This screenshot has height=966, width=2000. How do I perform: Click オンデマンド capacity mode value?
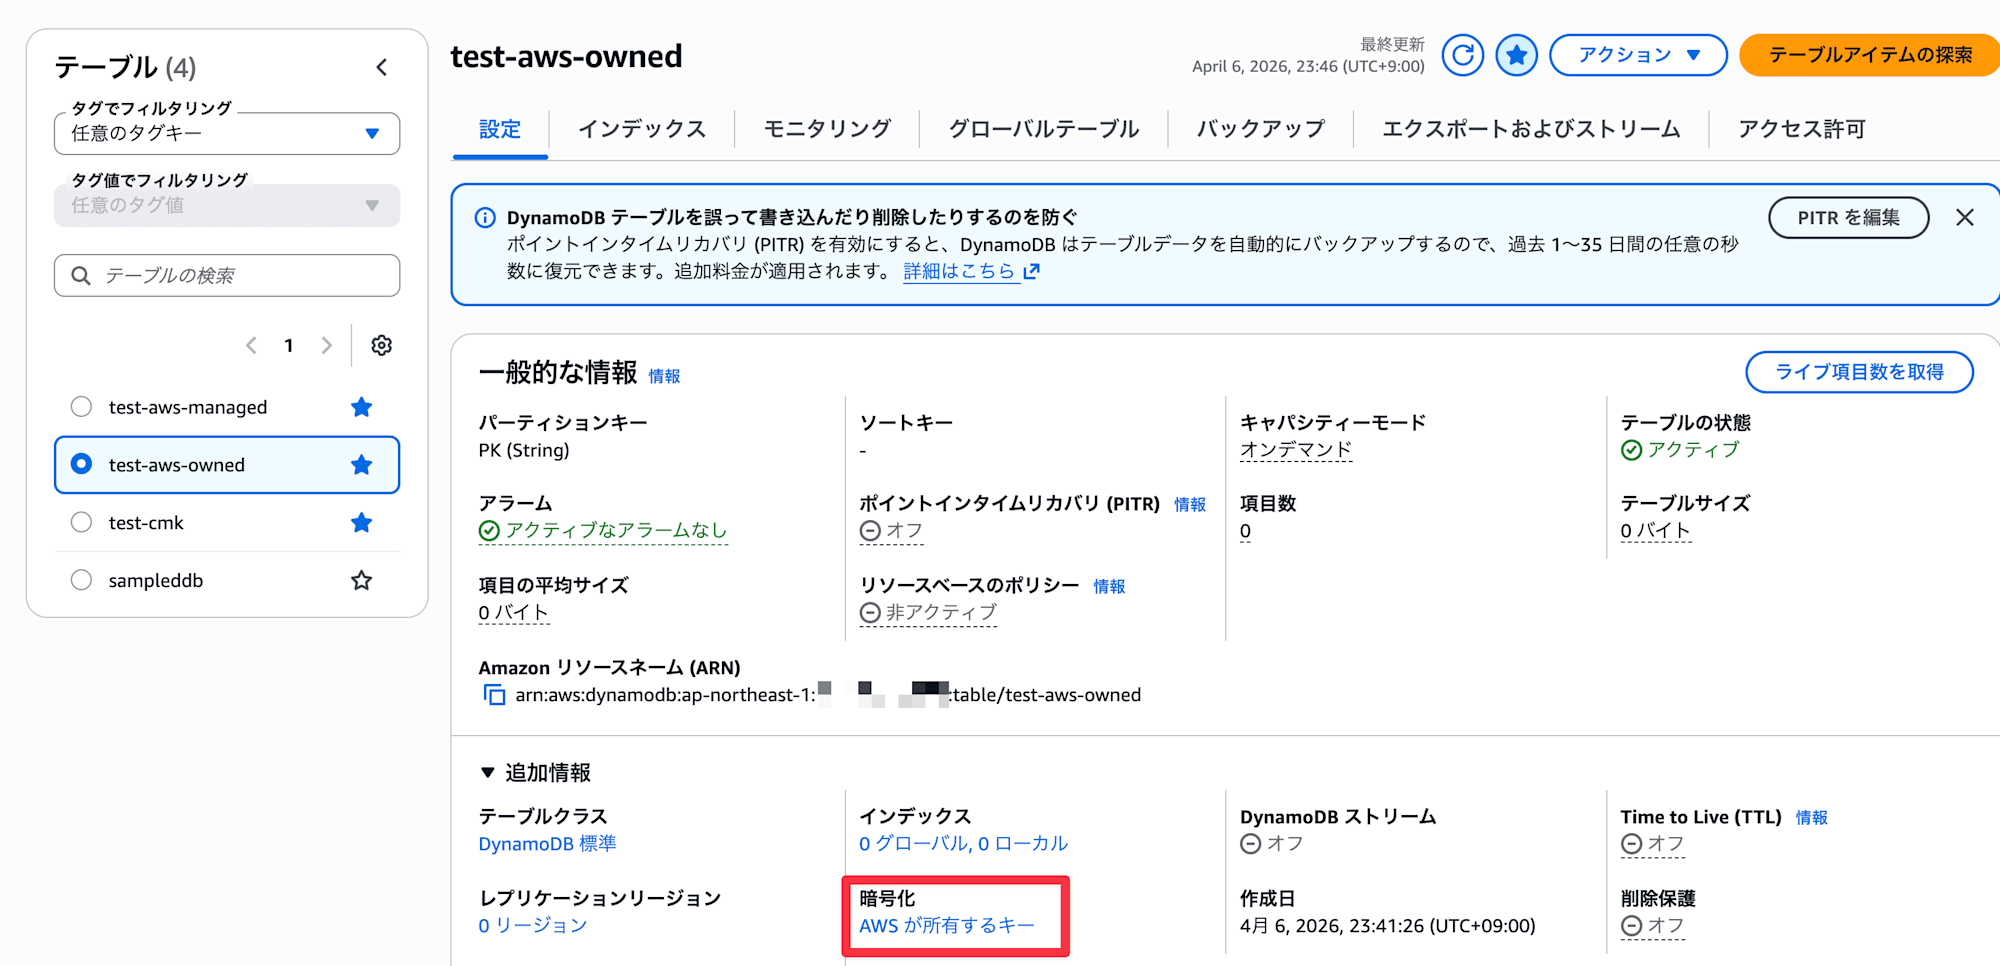tap(1296, 450)
